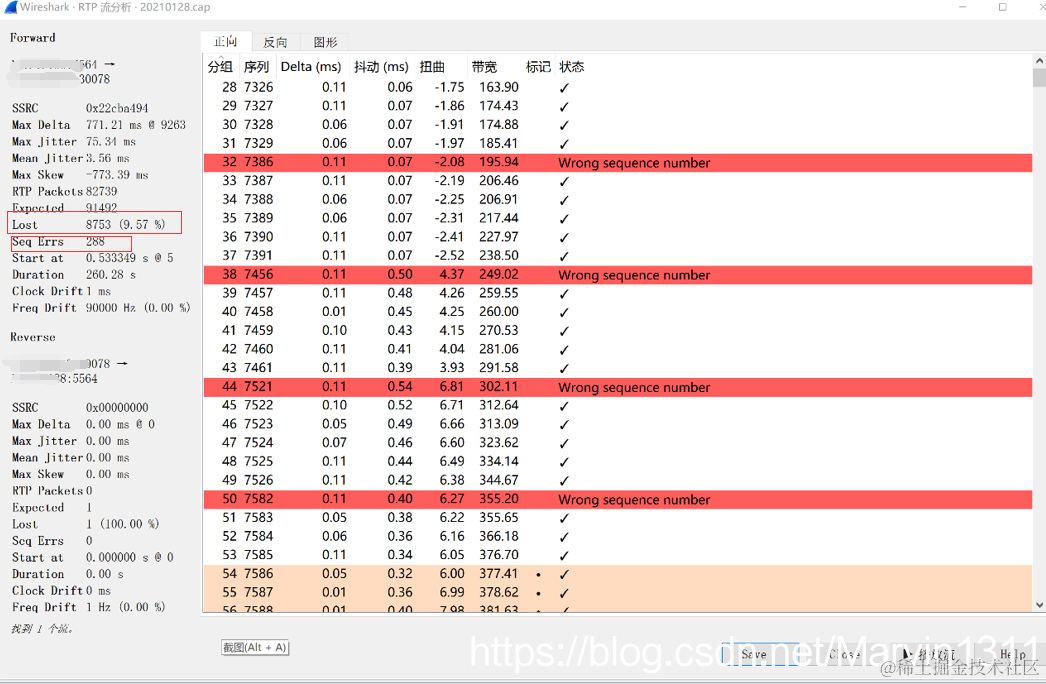Select packet 37 with sequence 7391
Image resolution: width=1046 pixels, height=684 pixels.
pyautogui.click(x=618, y=256)
